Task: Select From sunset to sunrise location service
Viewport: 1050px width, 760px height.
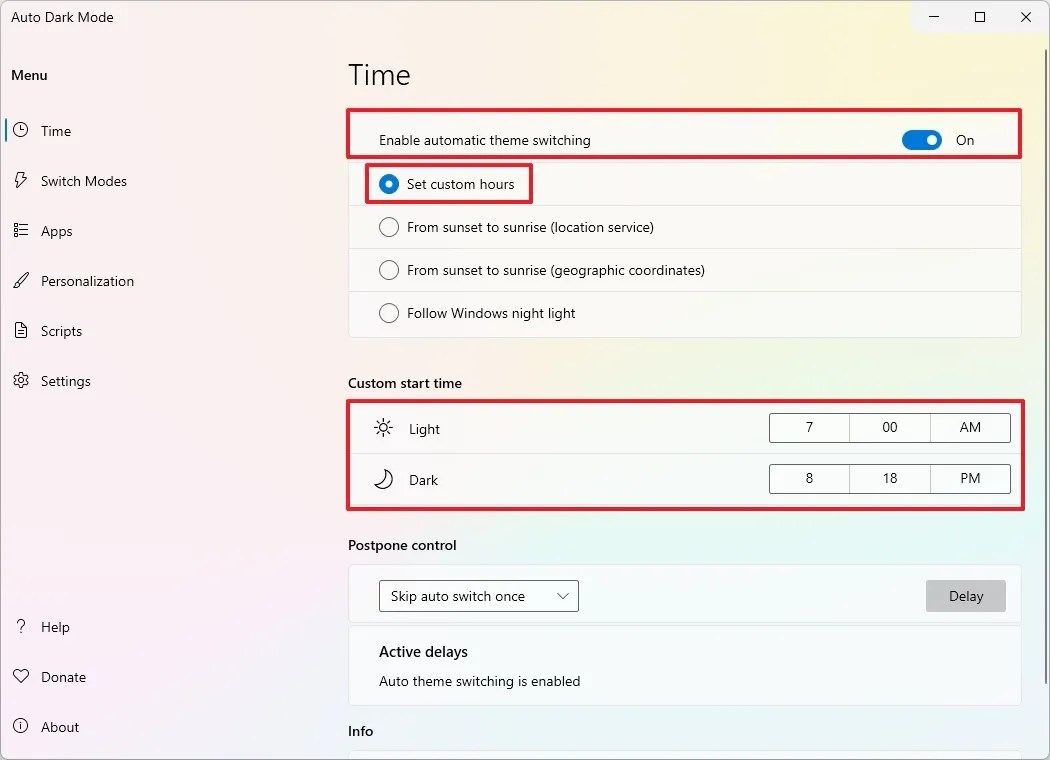Action: click(x=389, y=227)
